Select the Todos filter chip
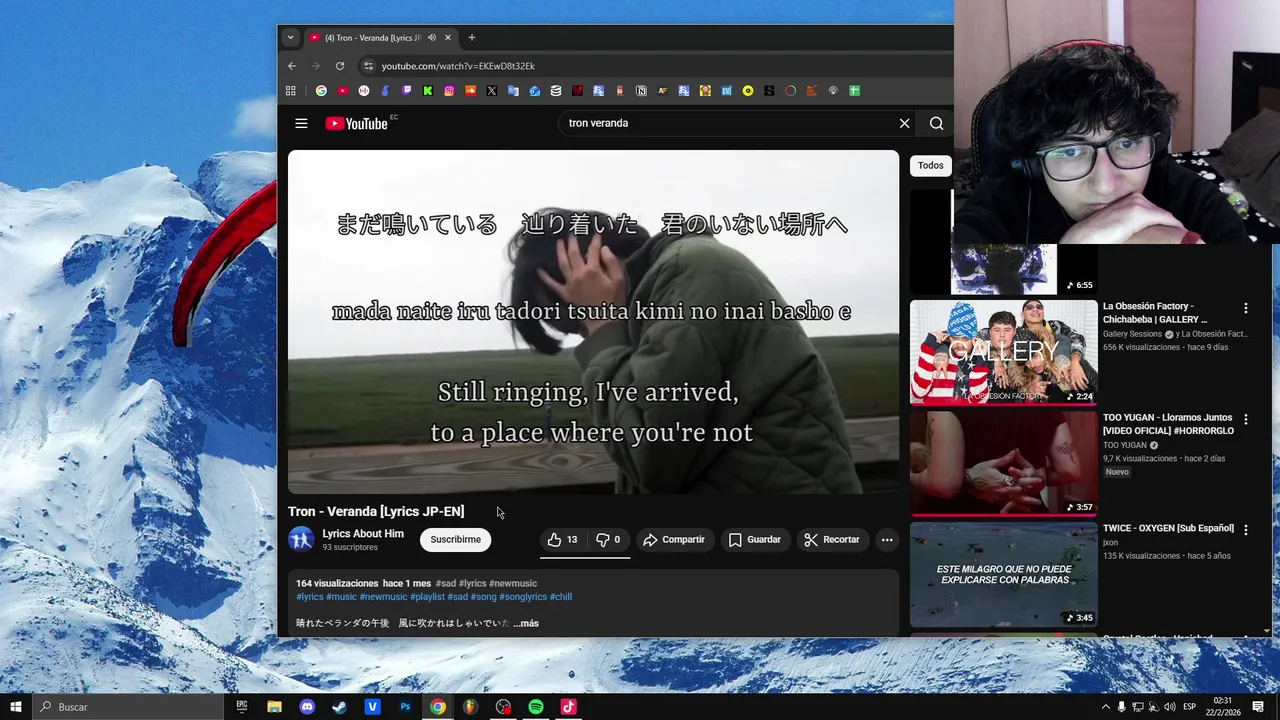The image size is (1280, 720). (x=930, y=165)
